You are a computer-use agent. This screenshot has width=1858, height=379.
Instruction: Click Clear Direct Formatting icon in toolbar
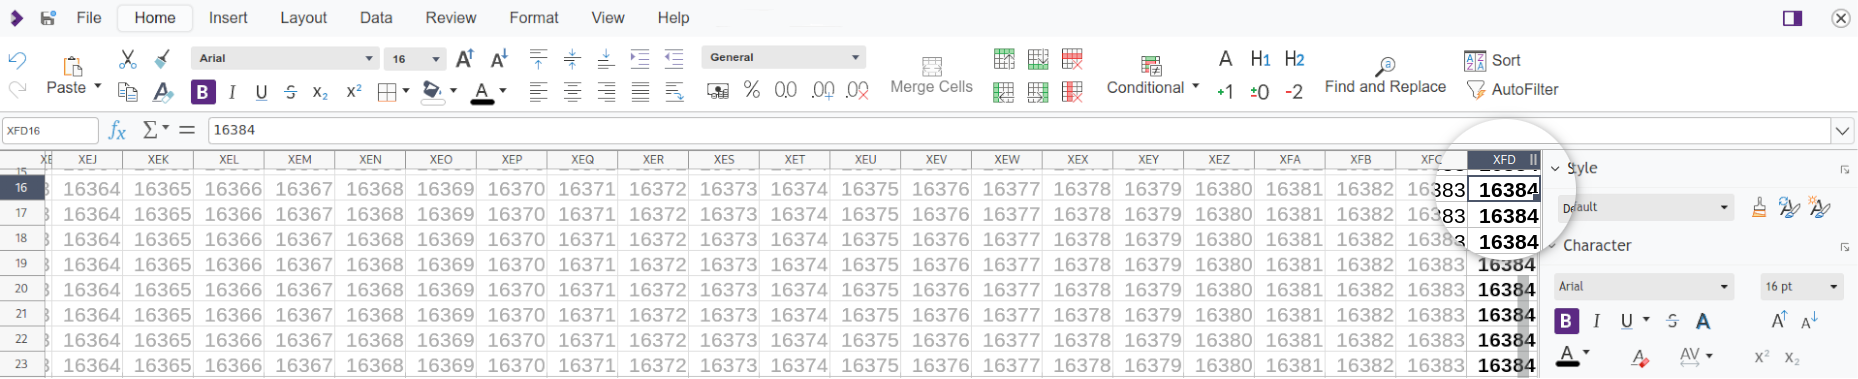[163, 92]
